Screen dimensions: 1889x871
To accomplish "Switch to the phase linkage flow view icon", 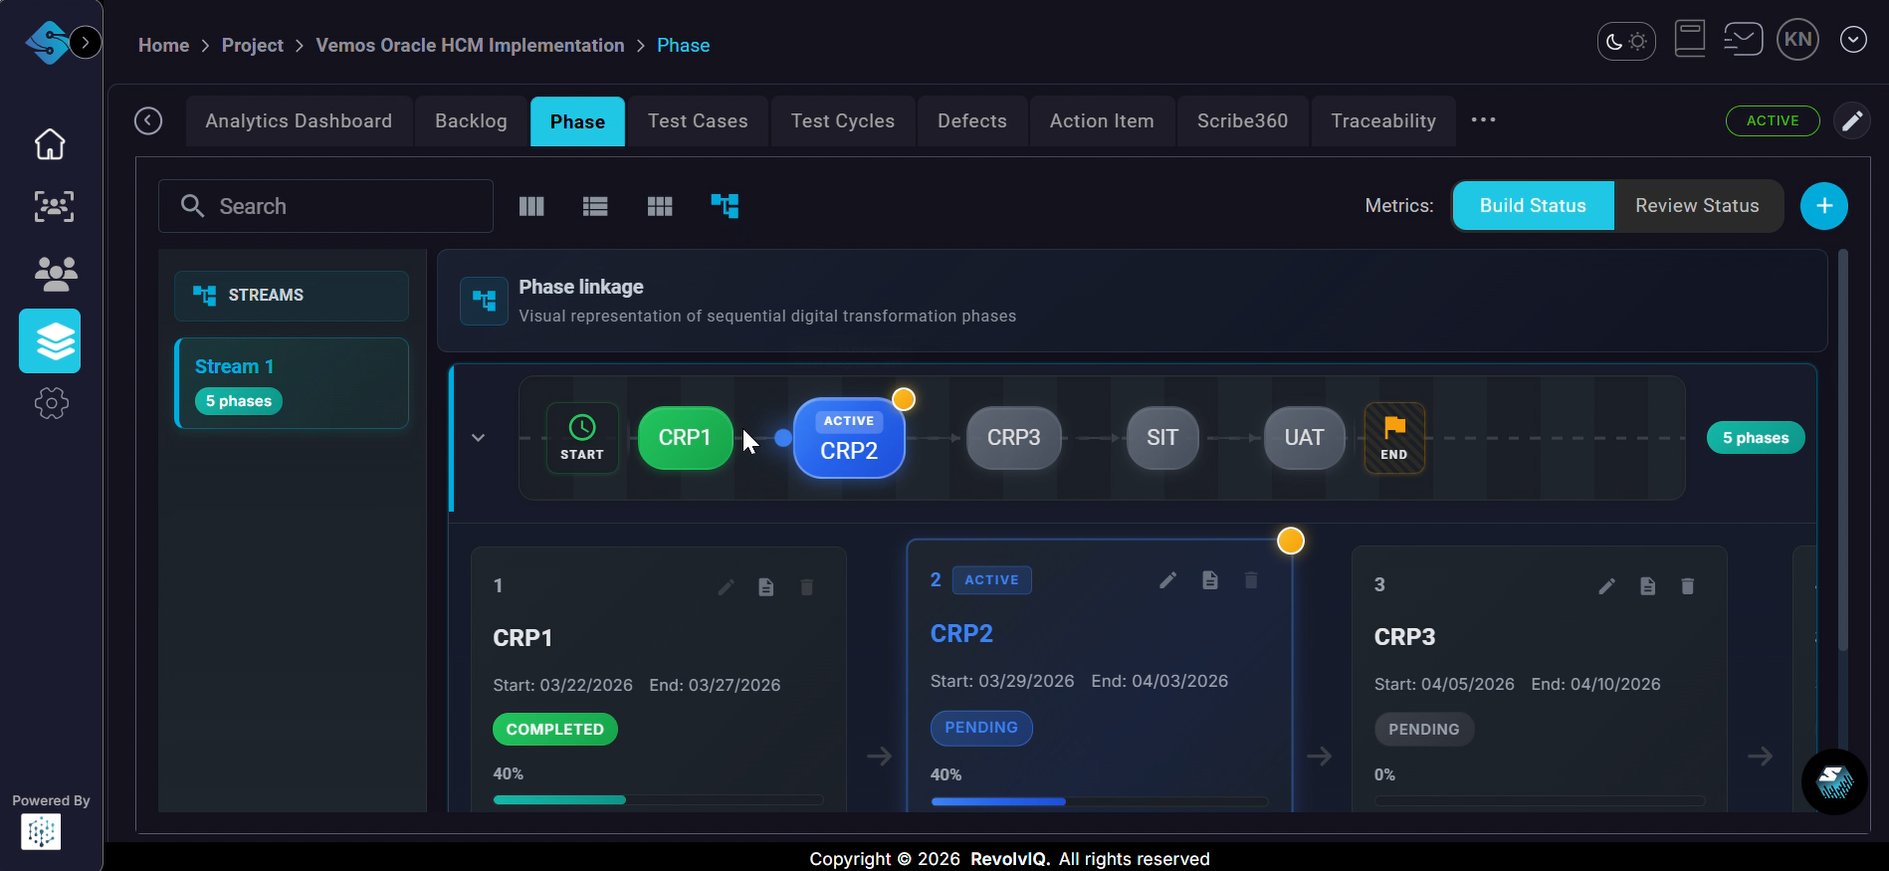I will 724,206.
